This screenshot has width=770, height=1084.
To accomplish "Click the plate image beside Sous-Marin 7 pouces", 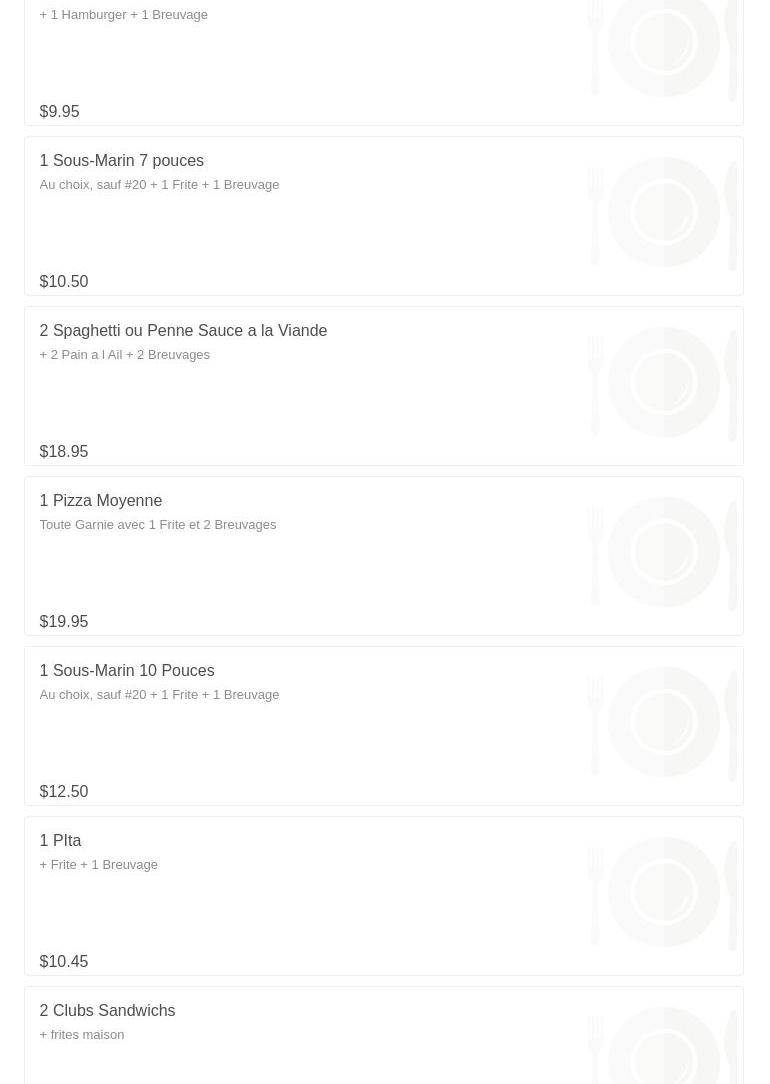I will (663, 212).
